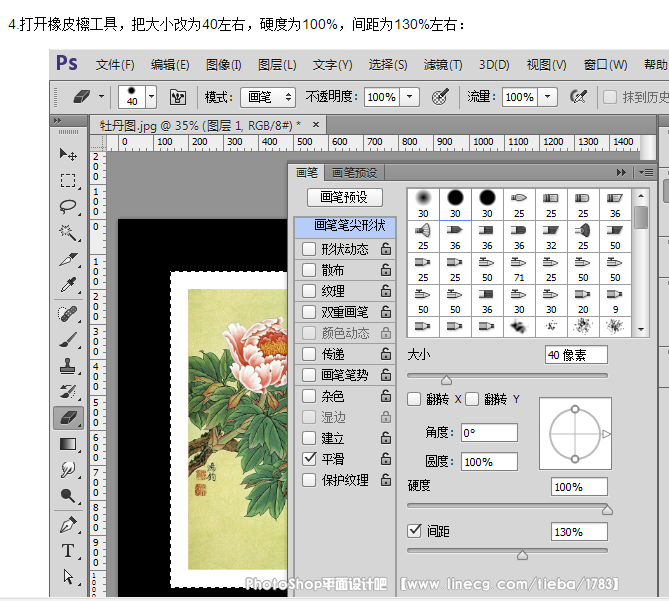
Task: Select the Eyedropper tool
Action: coord(68,285)
